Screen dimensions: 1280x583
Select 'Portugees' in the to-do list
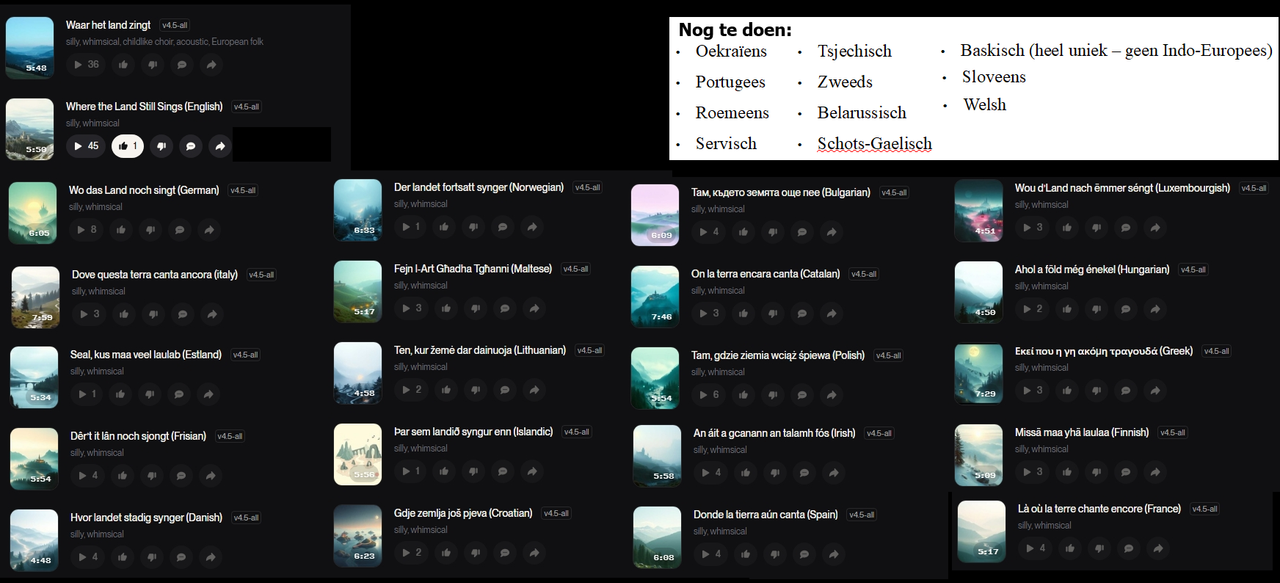tap(730, 82)
